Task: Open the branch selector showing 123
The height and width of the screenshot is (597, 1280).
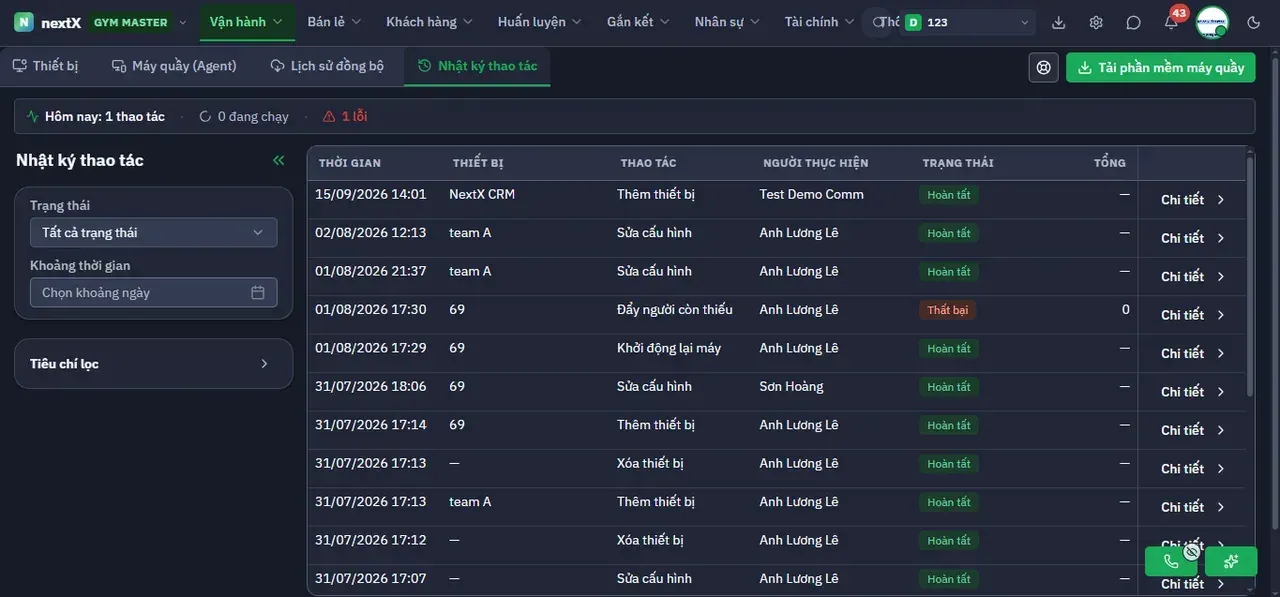Action: [967, 22]
